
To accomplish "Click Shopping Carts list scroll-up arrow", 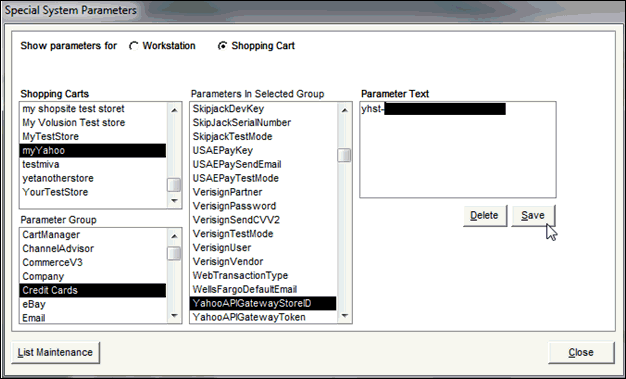I will tap(174, 110).
